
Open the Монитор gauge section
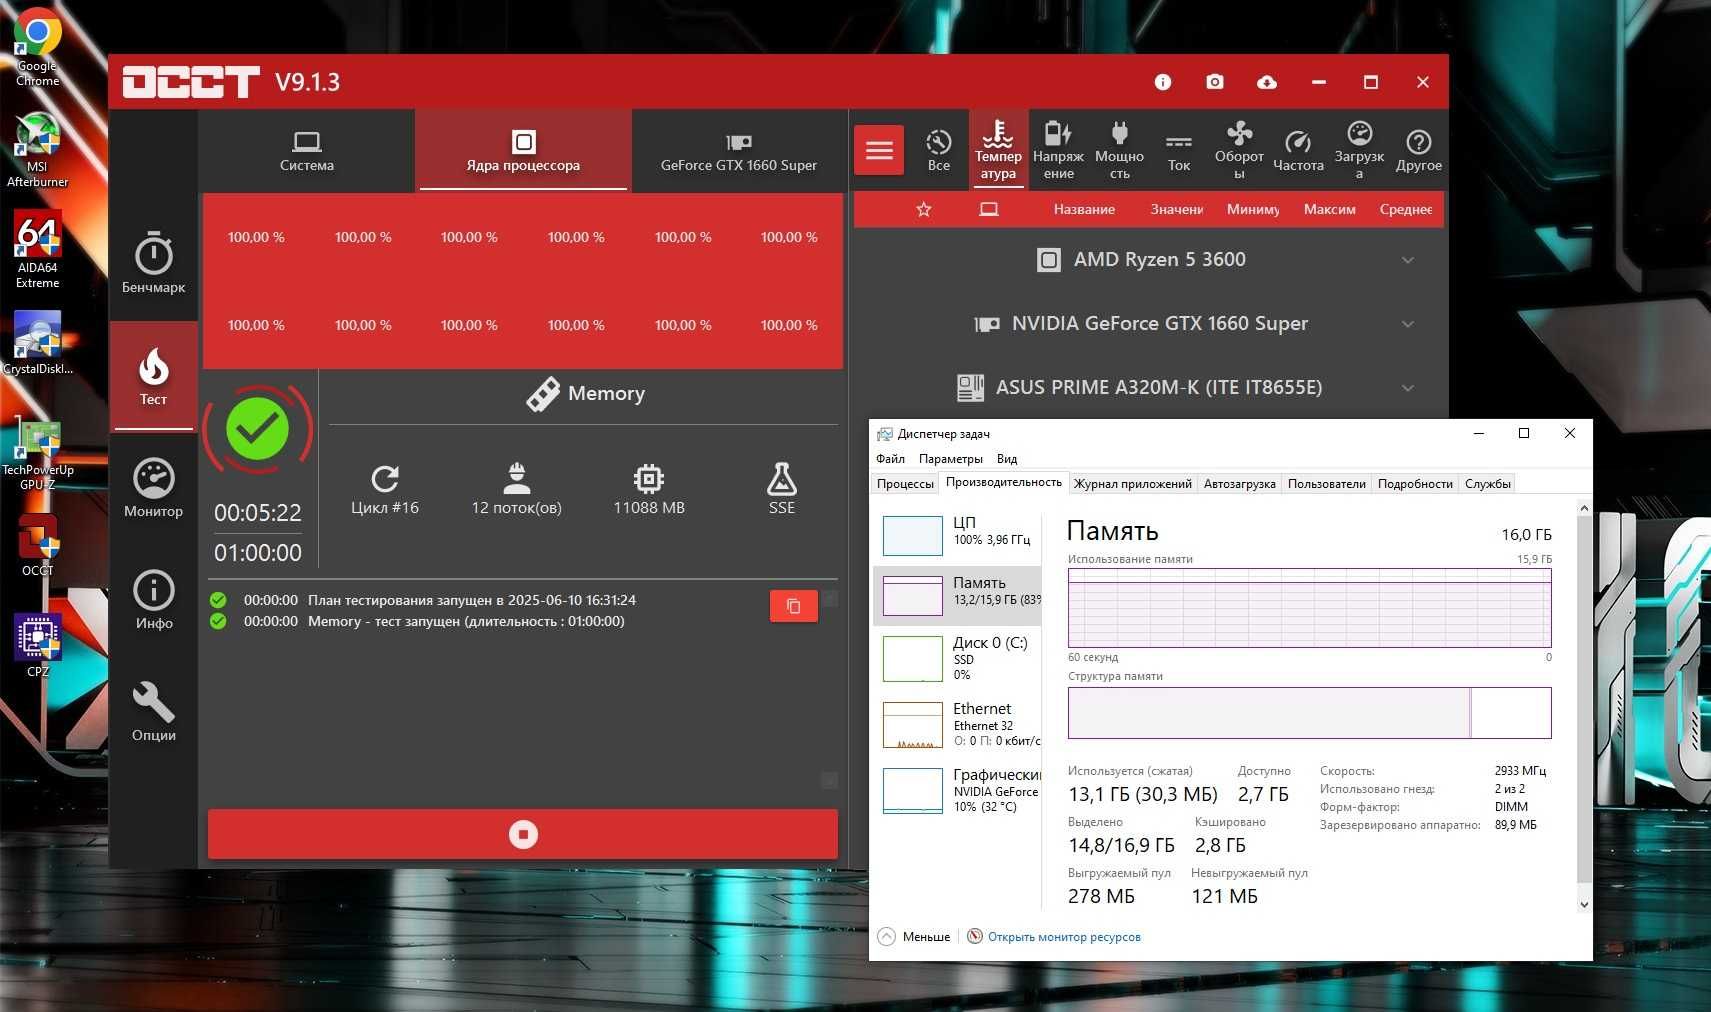pos(153,488)
